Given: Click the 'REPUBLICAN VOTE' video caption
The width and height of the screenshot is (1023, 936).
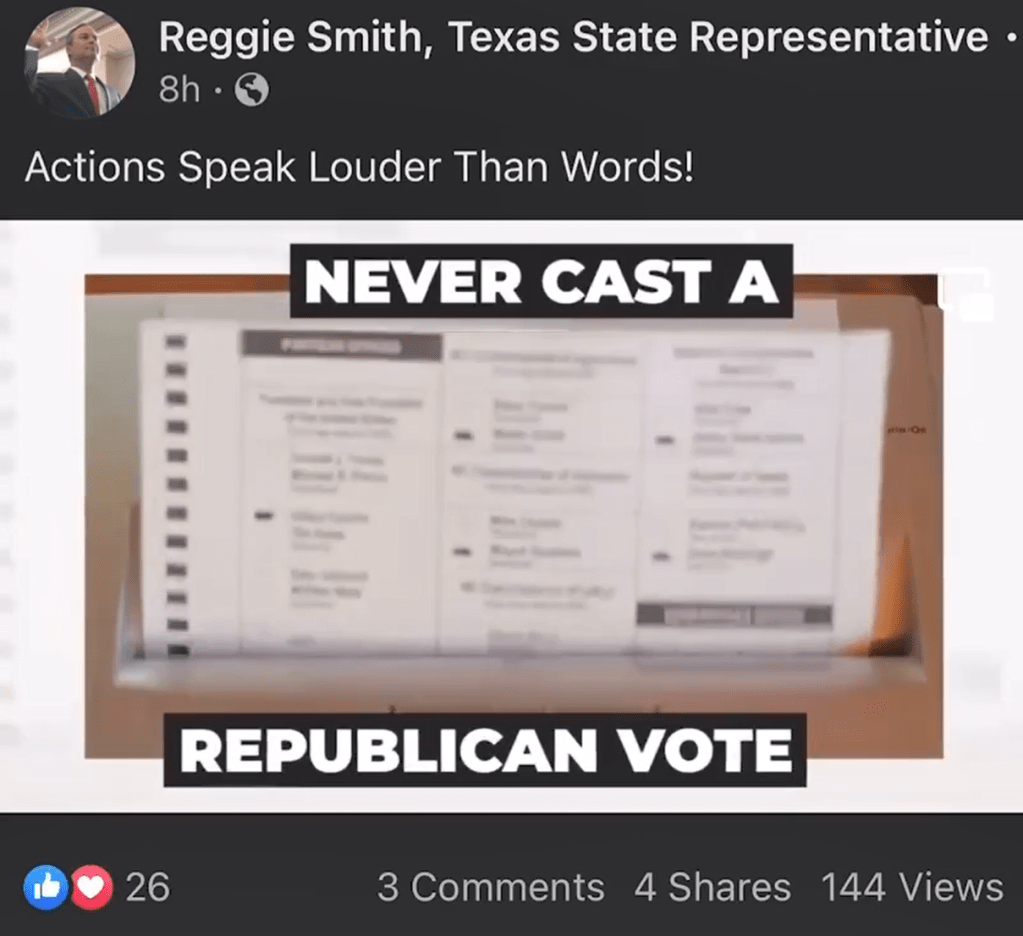Looking at the screenshot, I should tap(485, 749).
